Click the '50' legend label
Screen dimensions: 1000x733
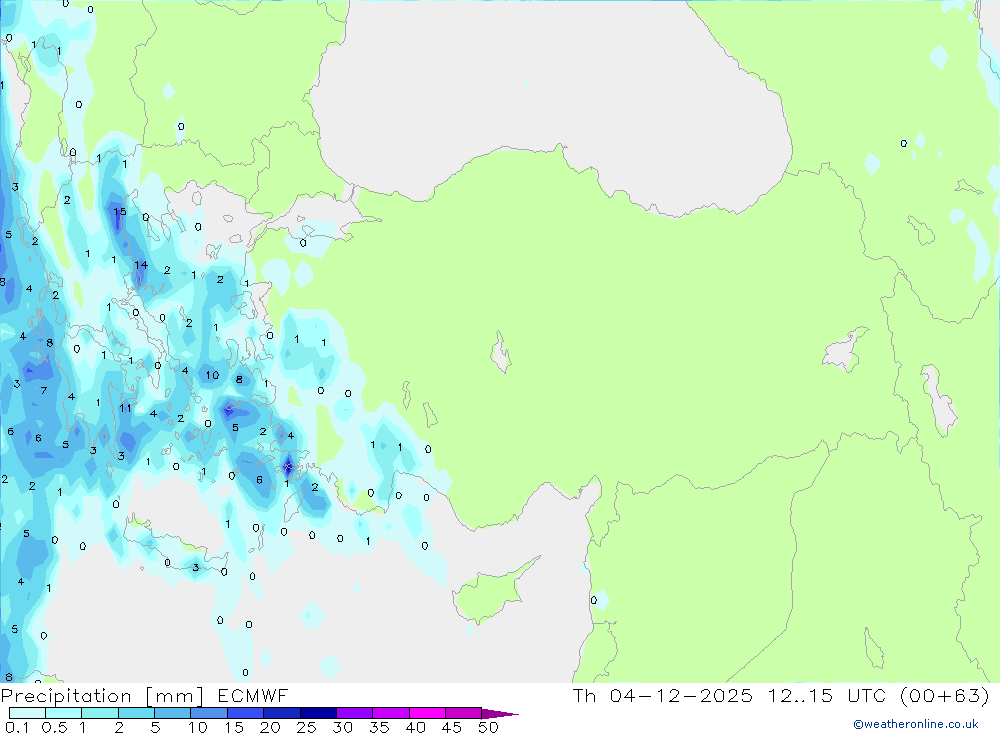point(489,727)
